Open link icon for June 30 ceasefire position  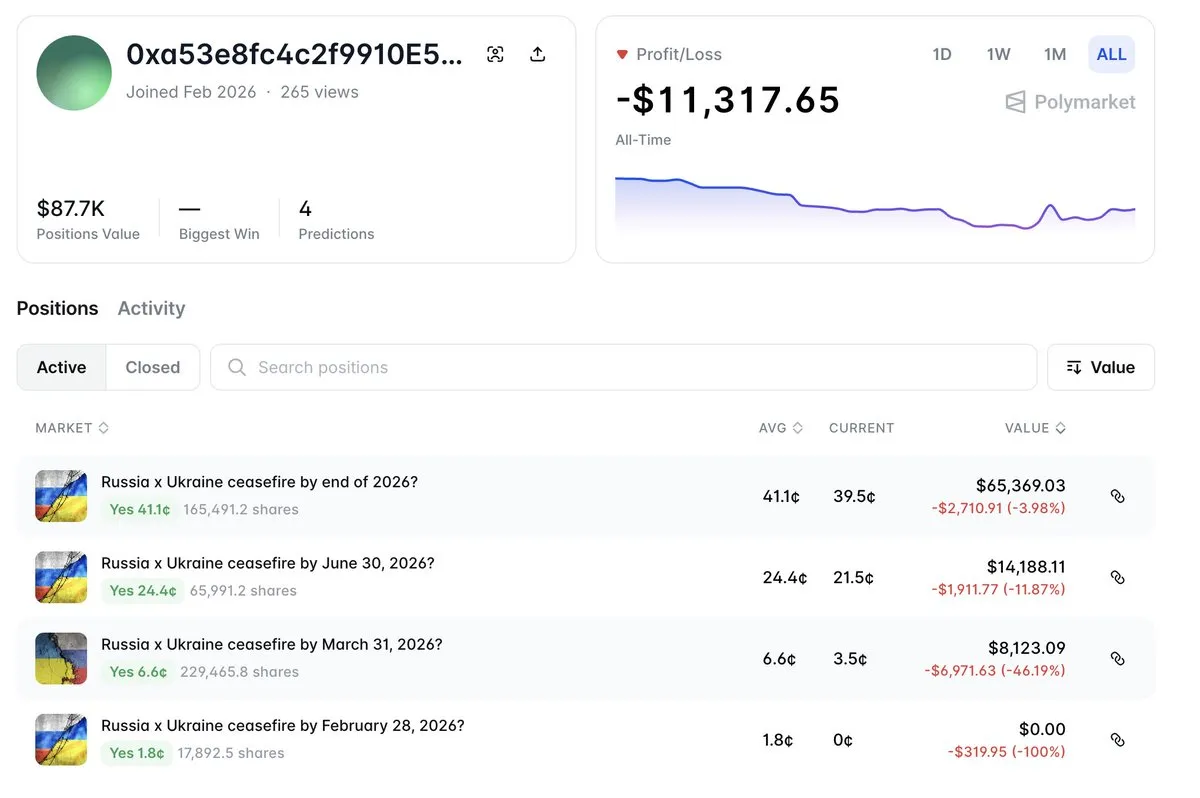click(x=1118, y=577)
